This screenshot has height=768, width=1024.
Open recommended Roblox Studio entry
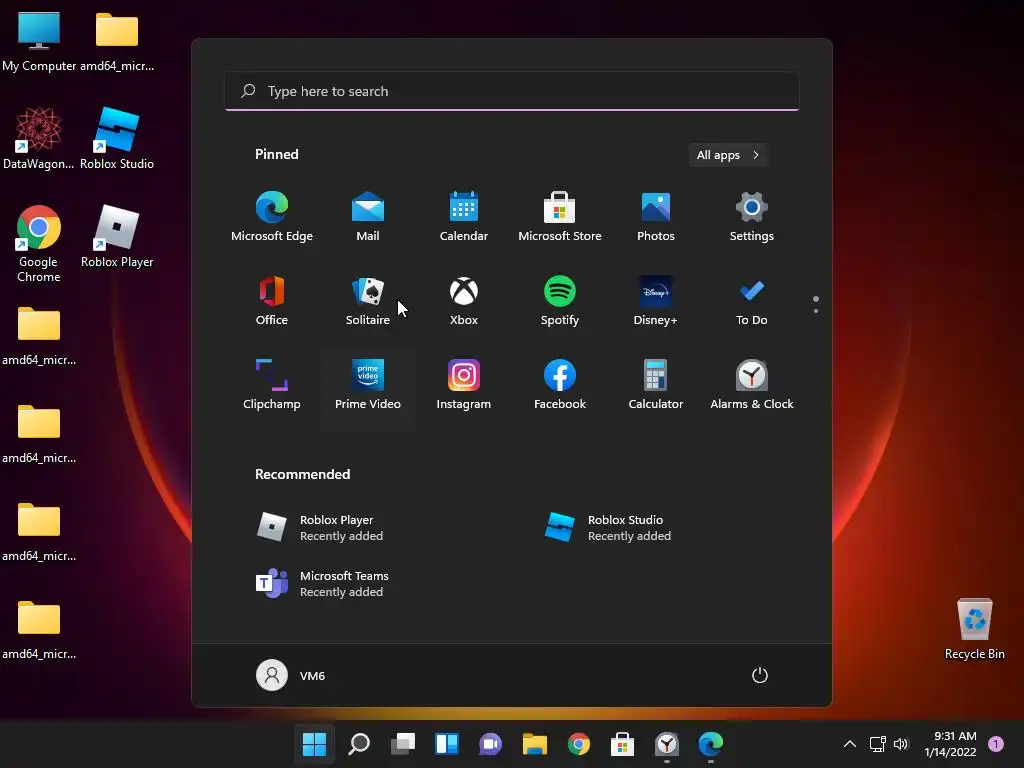(609, 528)
